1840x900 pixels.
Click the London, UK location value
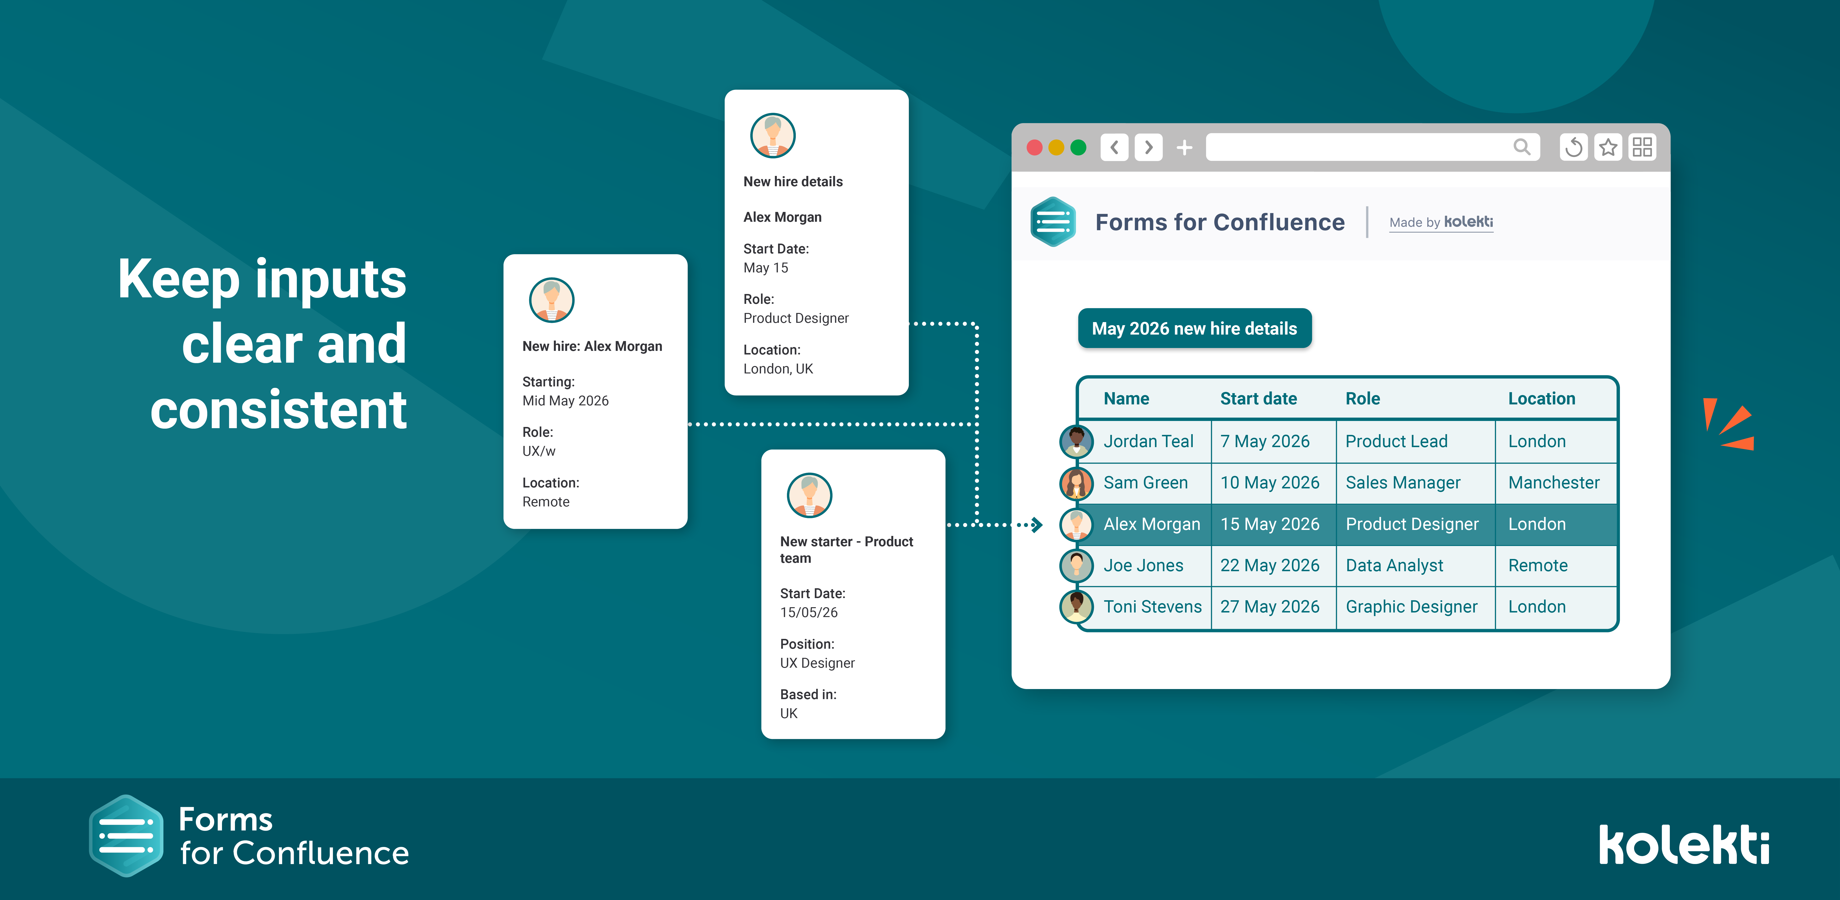pos(778,368)
